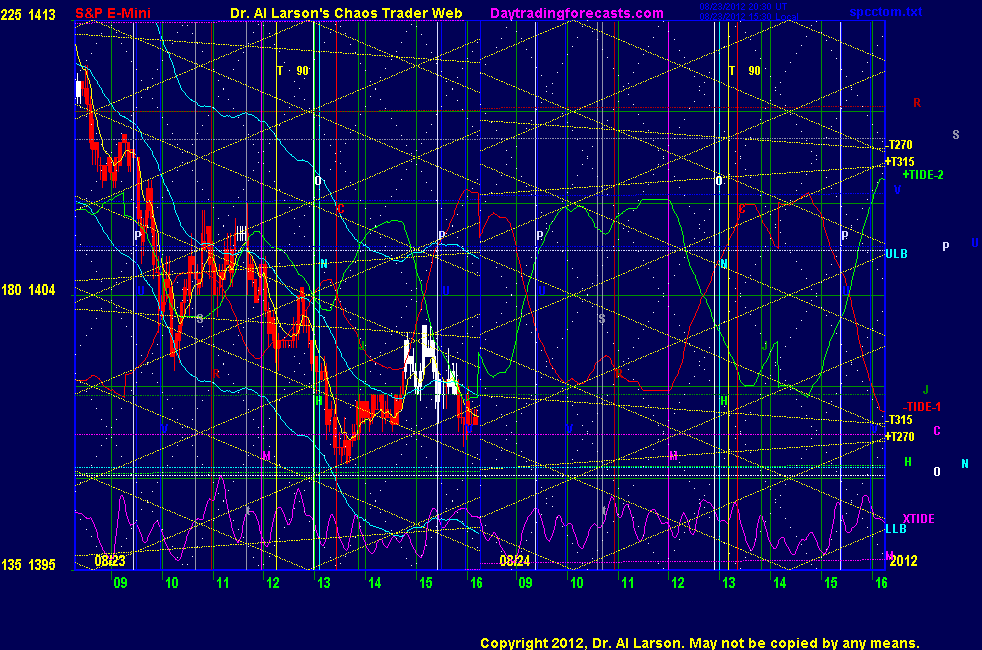Select the -T270 line label

pos(900,145)
